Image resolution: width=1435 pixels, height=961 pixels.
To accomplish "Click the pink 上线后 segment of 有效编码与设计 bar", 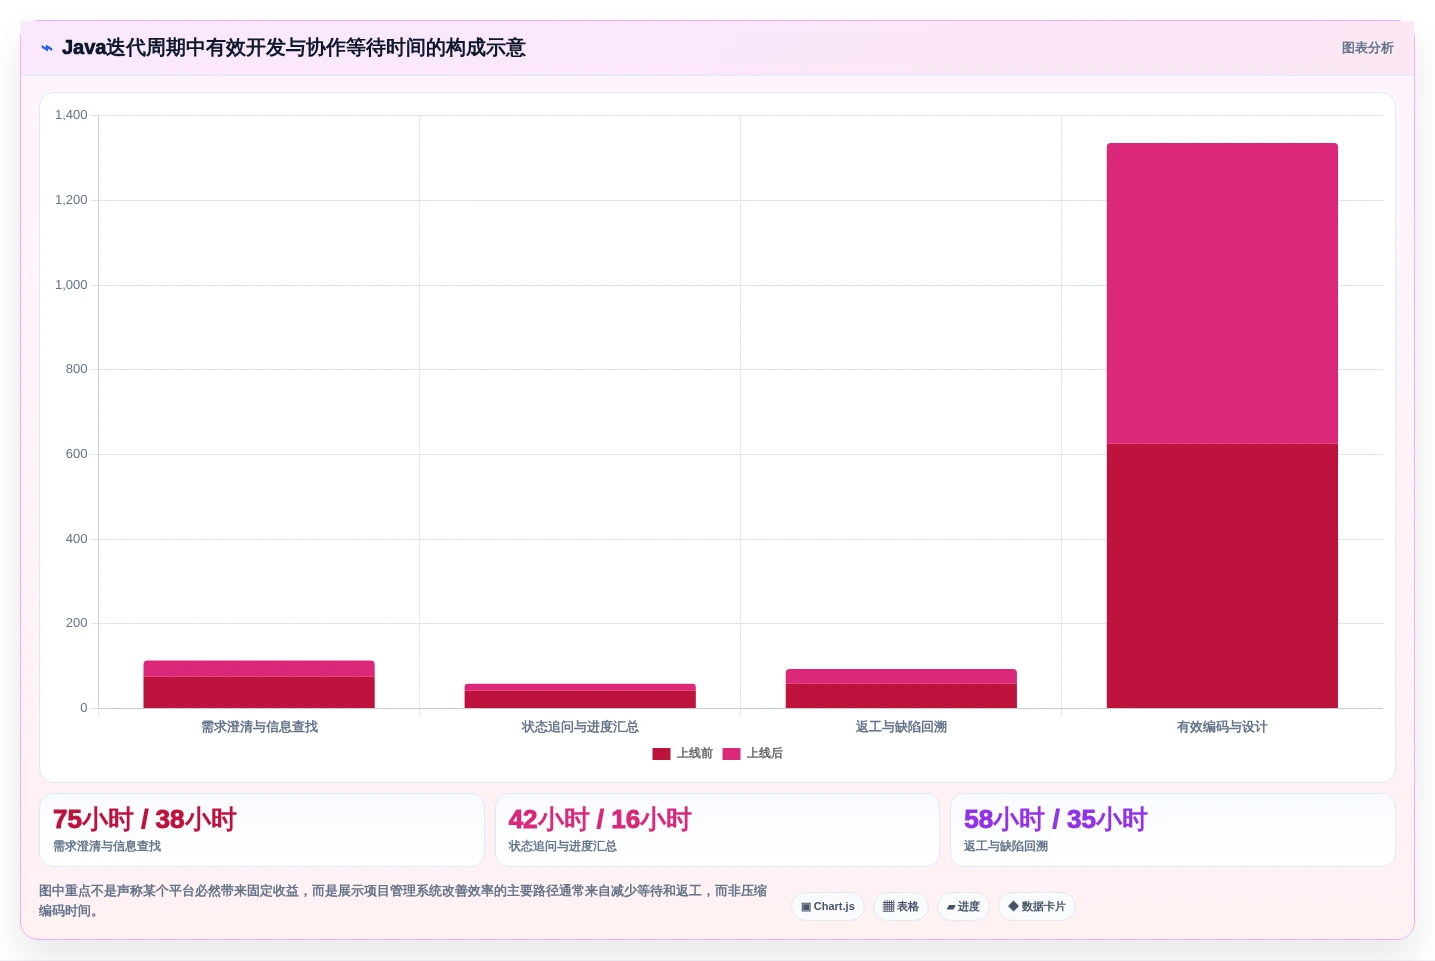I will (1222, 293).
